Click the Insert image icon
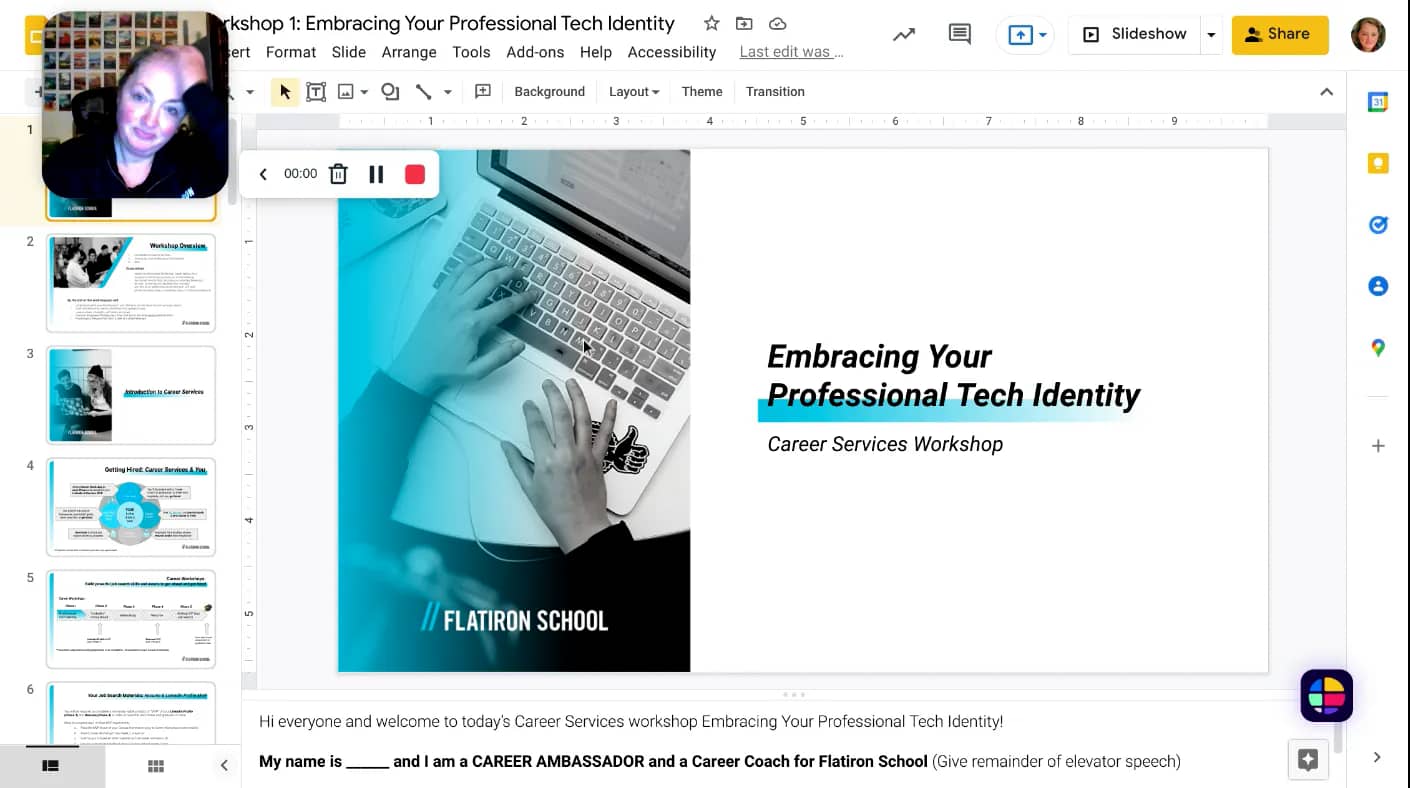 pos(346,92)
